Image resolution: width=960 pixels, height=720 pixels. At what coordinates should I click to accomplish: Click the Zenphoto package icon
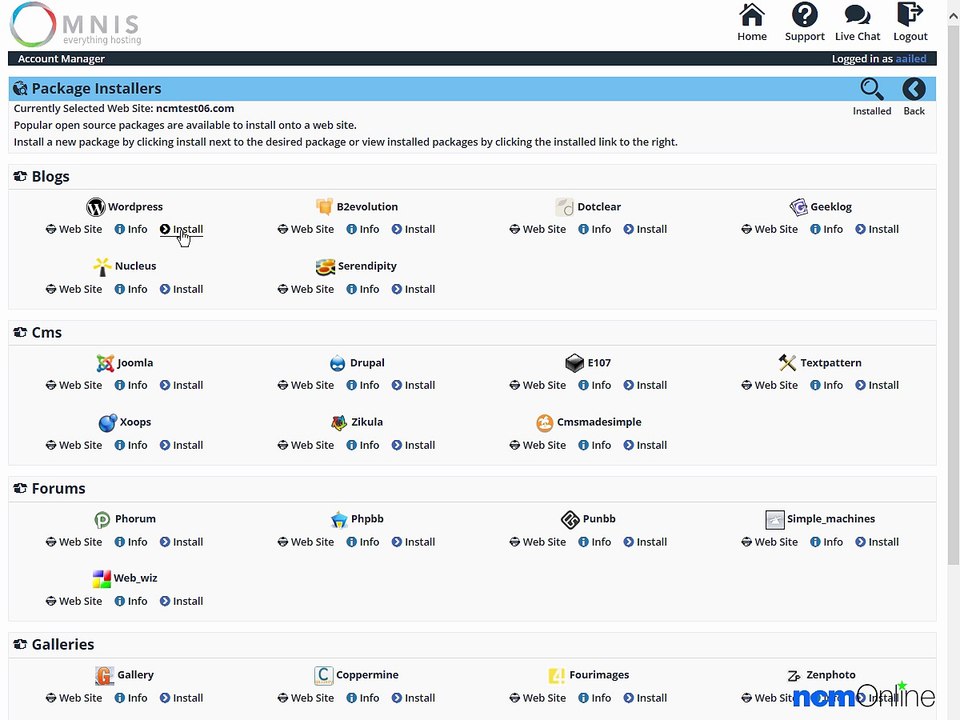click(793, 675)
